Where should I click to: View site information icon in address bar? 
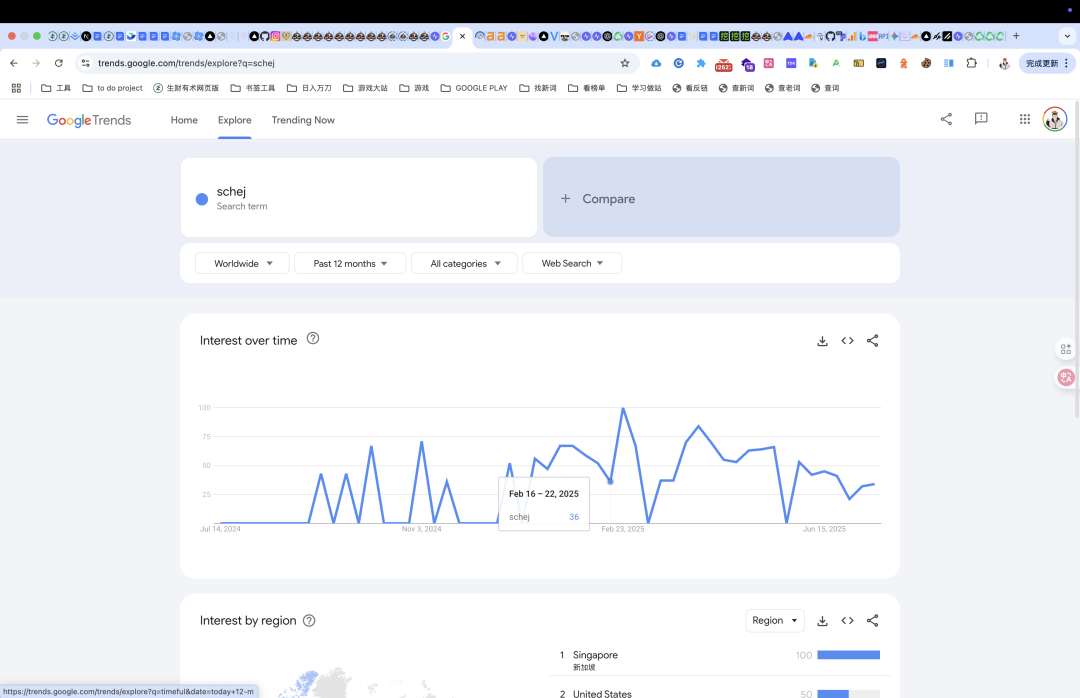tap(85, 63)
